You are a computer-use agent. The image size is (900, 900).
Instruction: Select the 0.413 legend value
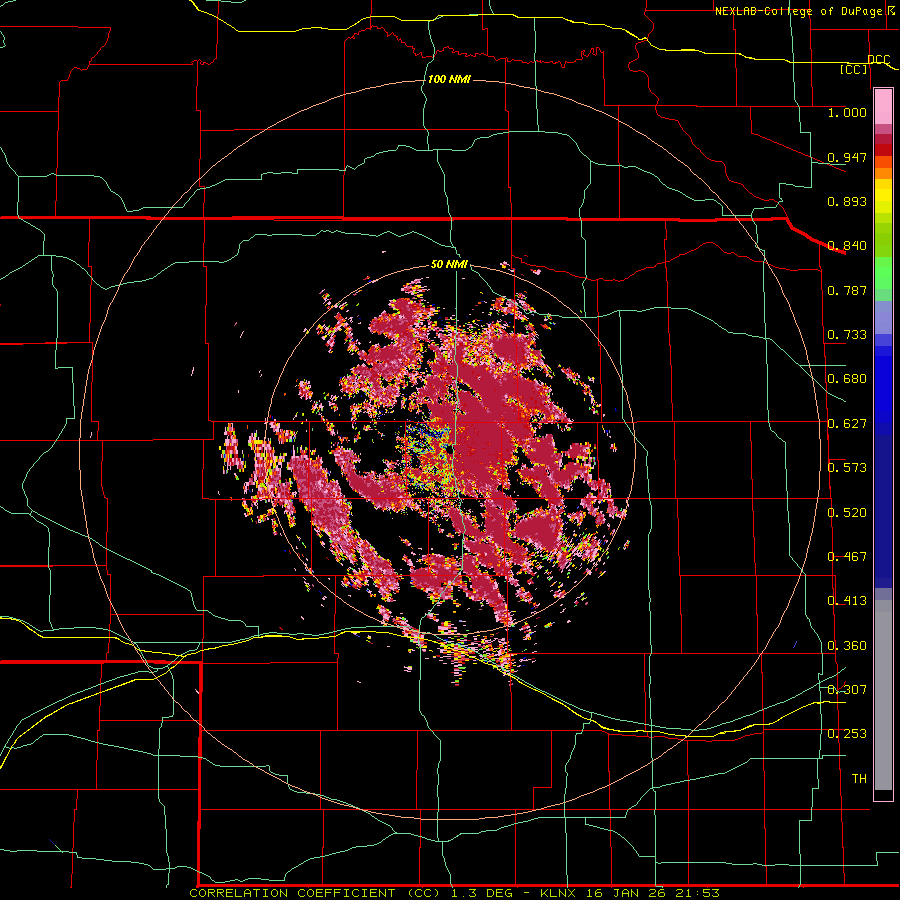[847, 601]
